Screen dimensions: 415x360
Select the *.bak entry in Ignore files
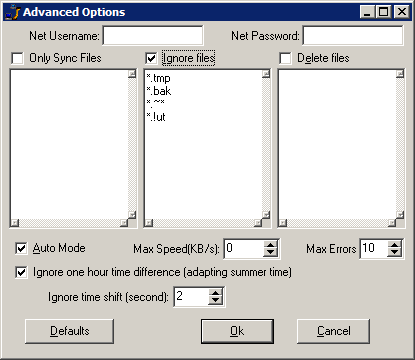(159, 91)
